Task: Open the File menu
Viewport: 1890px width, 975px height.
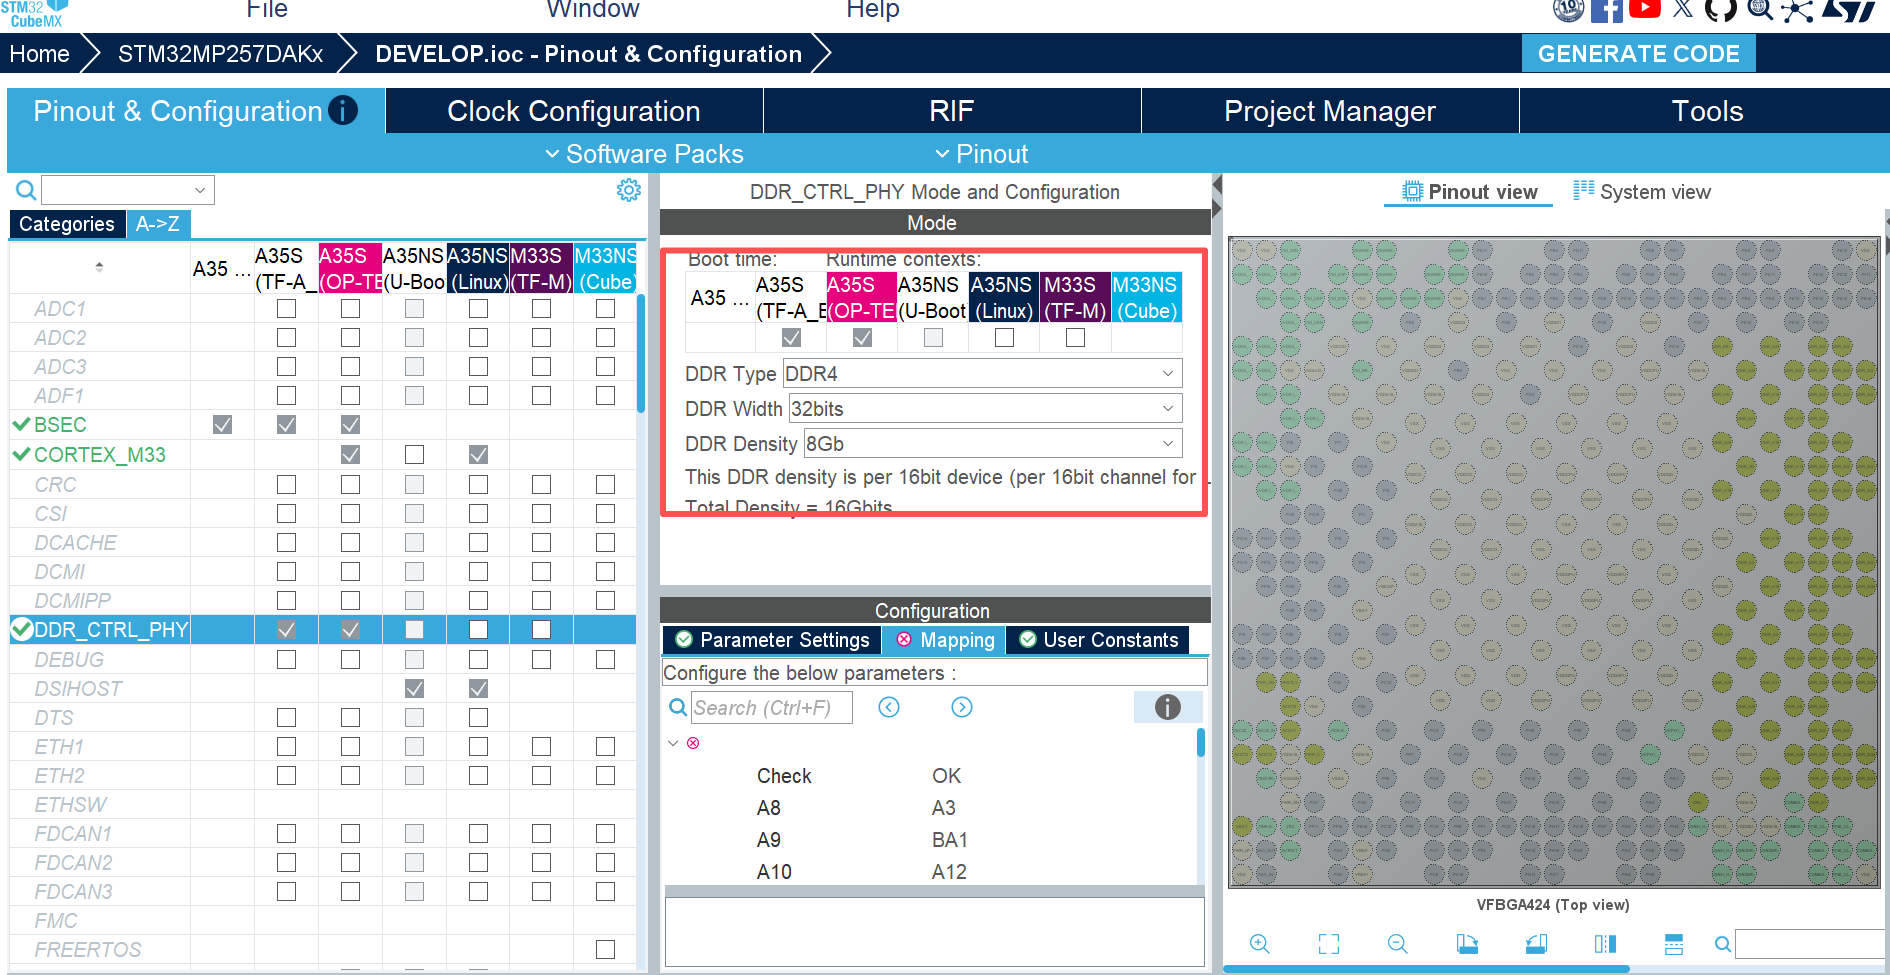Action: [267, 10]
